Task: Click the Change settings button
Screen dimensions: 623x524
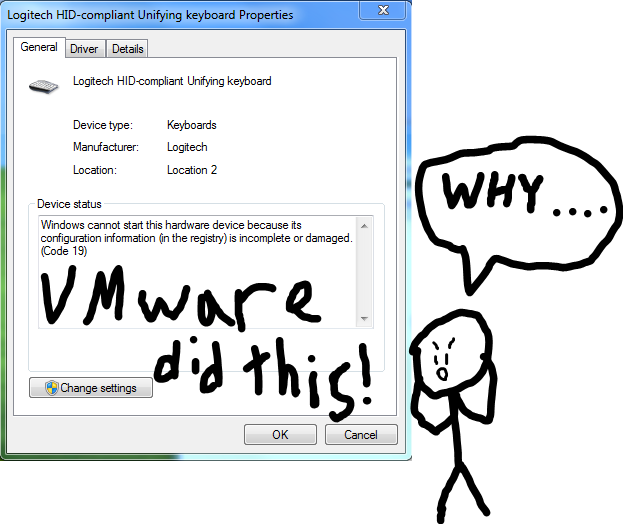Action: pos(91,388)
